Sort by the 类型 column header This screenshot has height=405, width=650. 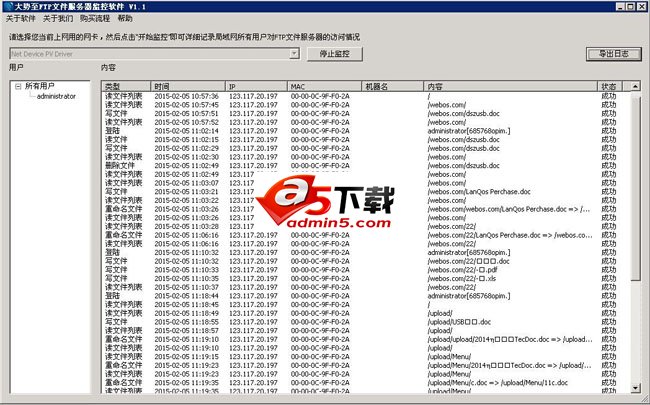tap(126, 86)
